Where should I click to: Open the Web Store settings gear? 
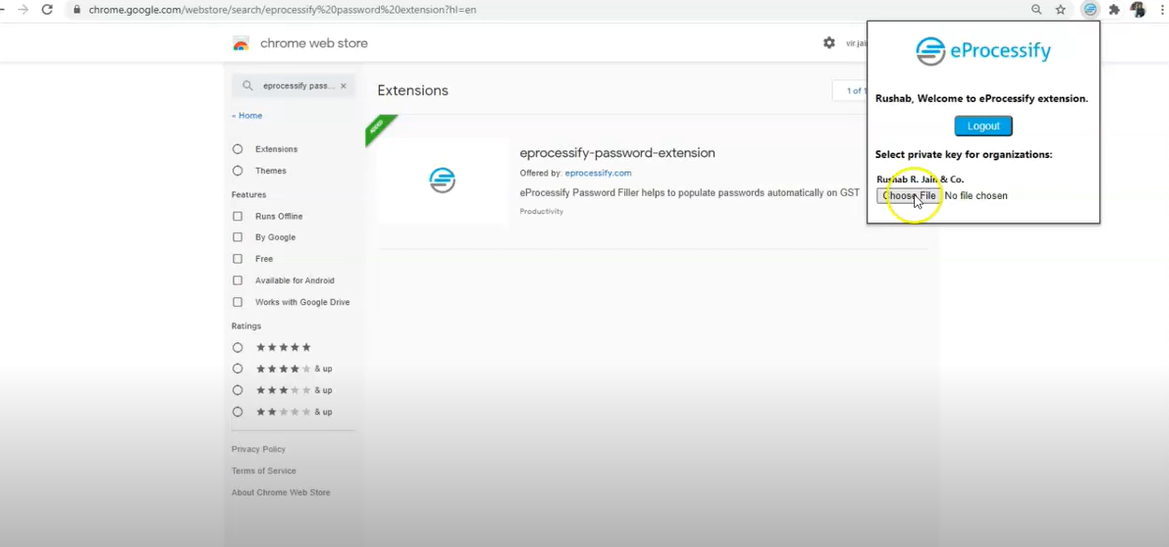(x=829, y=43)
